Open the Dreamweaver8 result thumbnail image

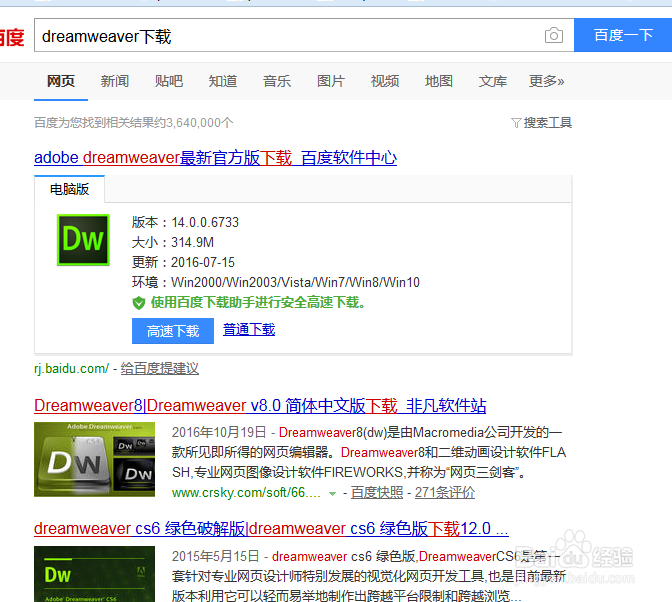point(94,459)
